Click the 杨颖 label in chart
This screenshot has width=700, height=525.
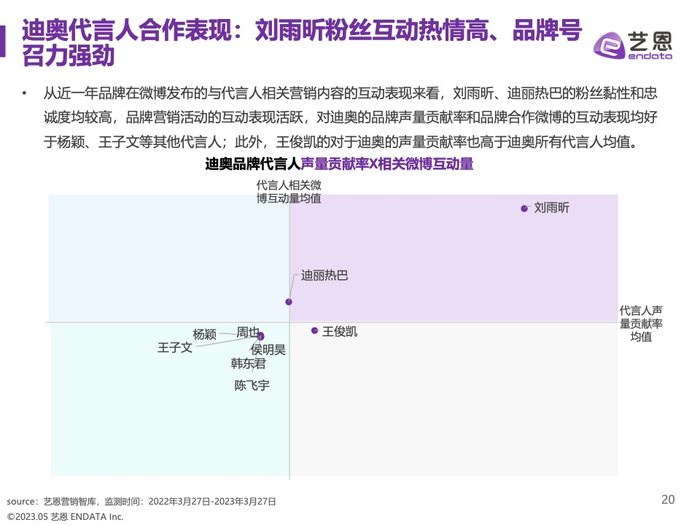click(204, 334)
